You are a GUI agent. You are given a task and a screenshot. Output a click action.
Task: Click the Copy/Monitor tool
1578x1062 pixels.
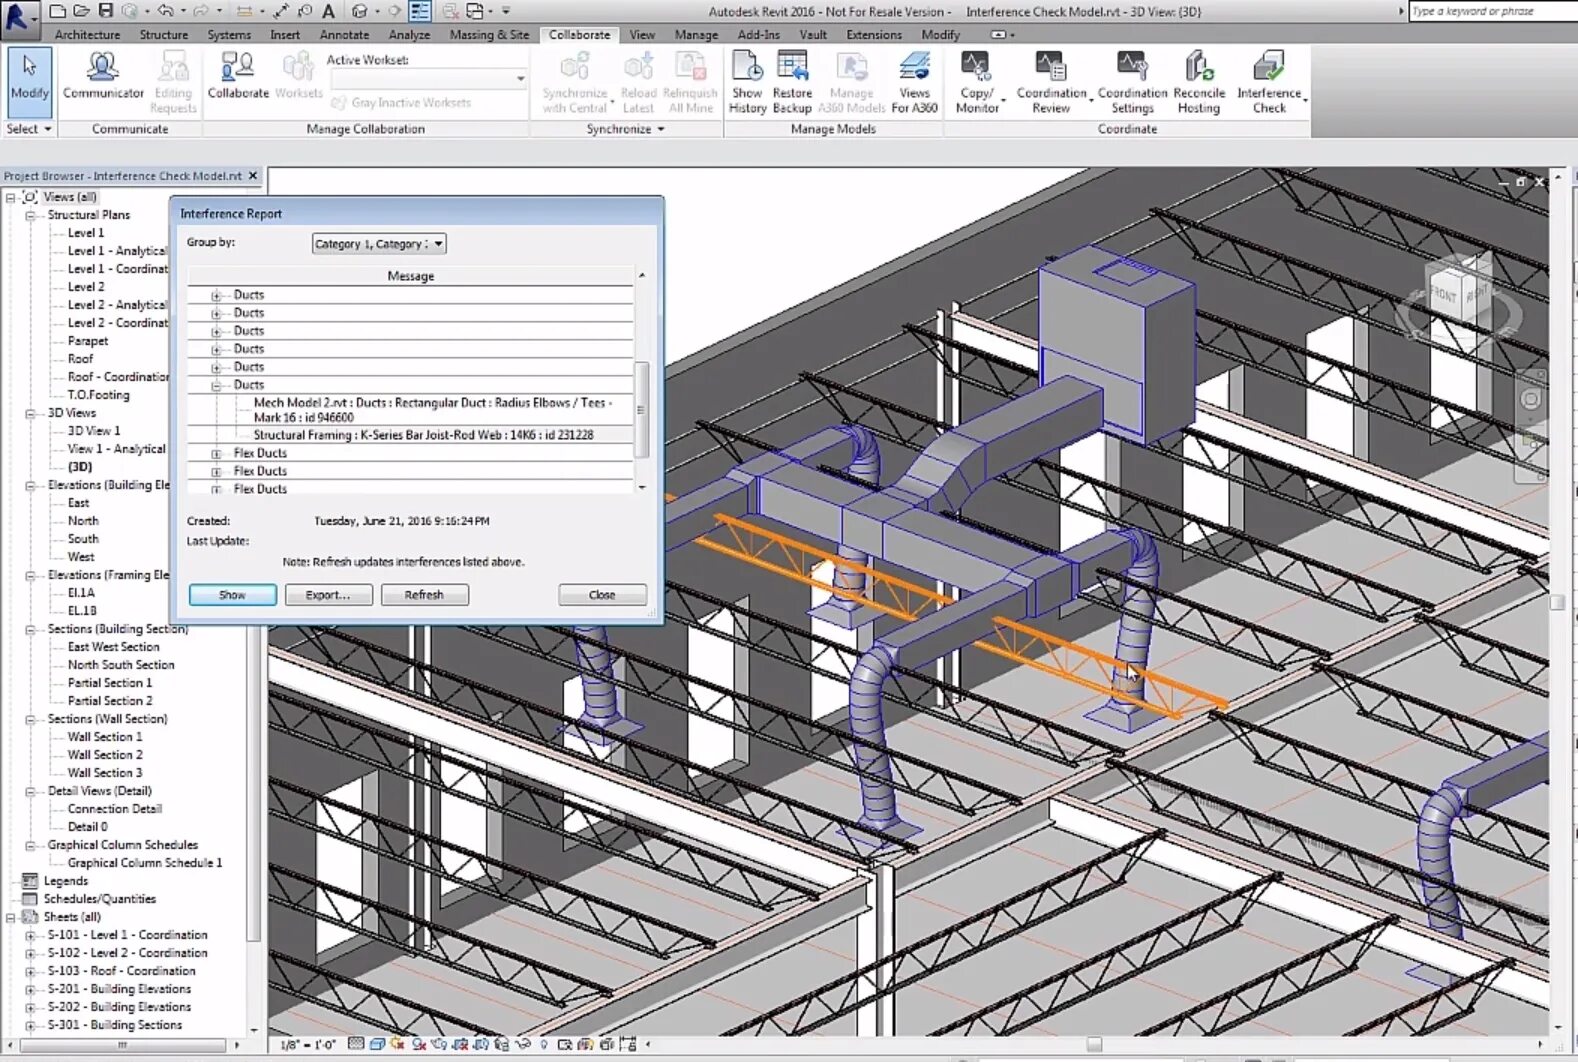click(x=976, y=82)
